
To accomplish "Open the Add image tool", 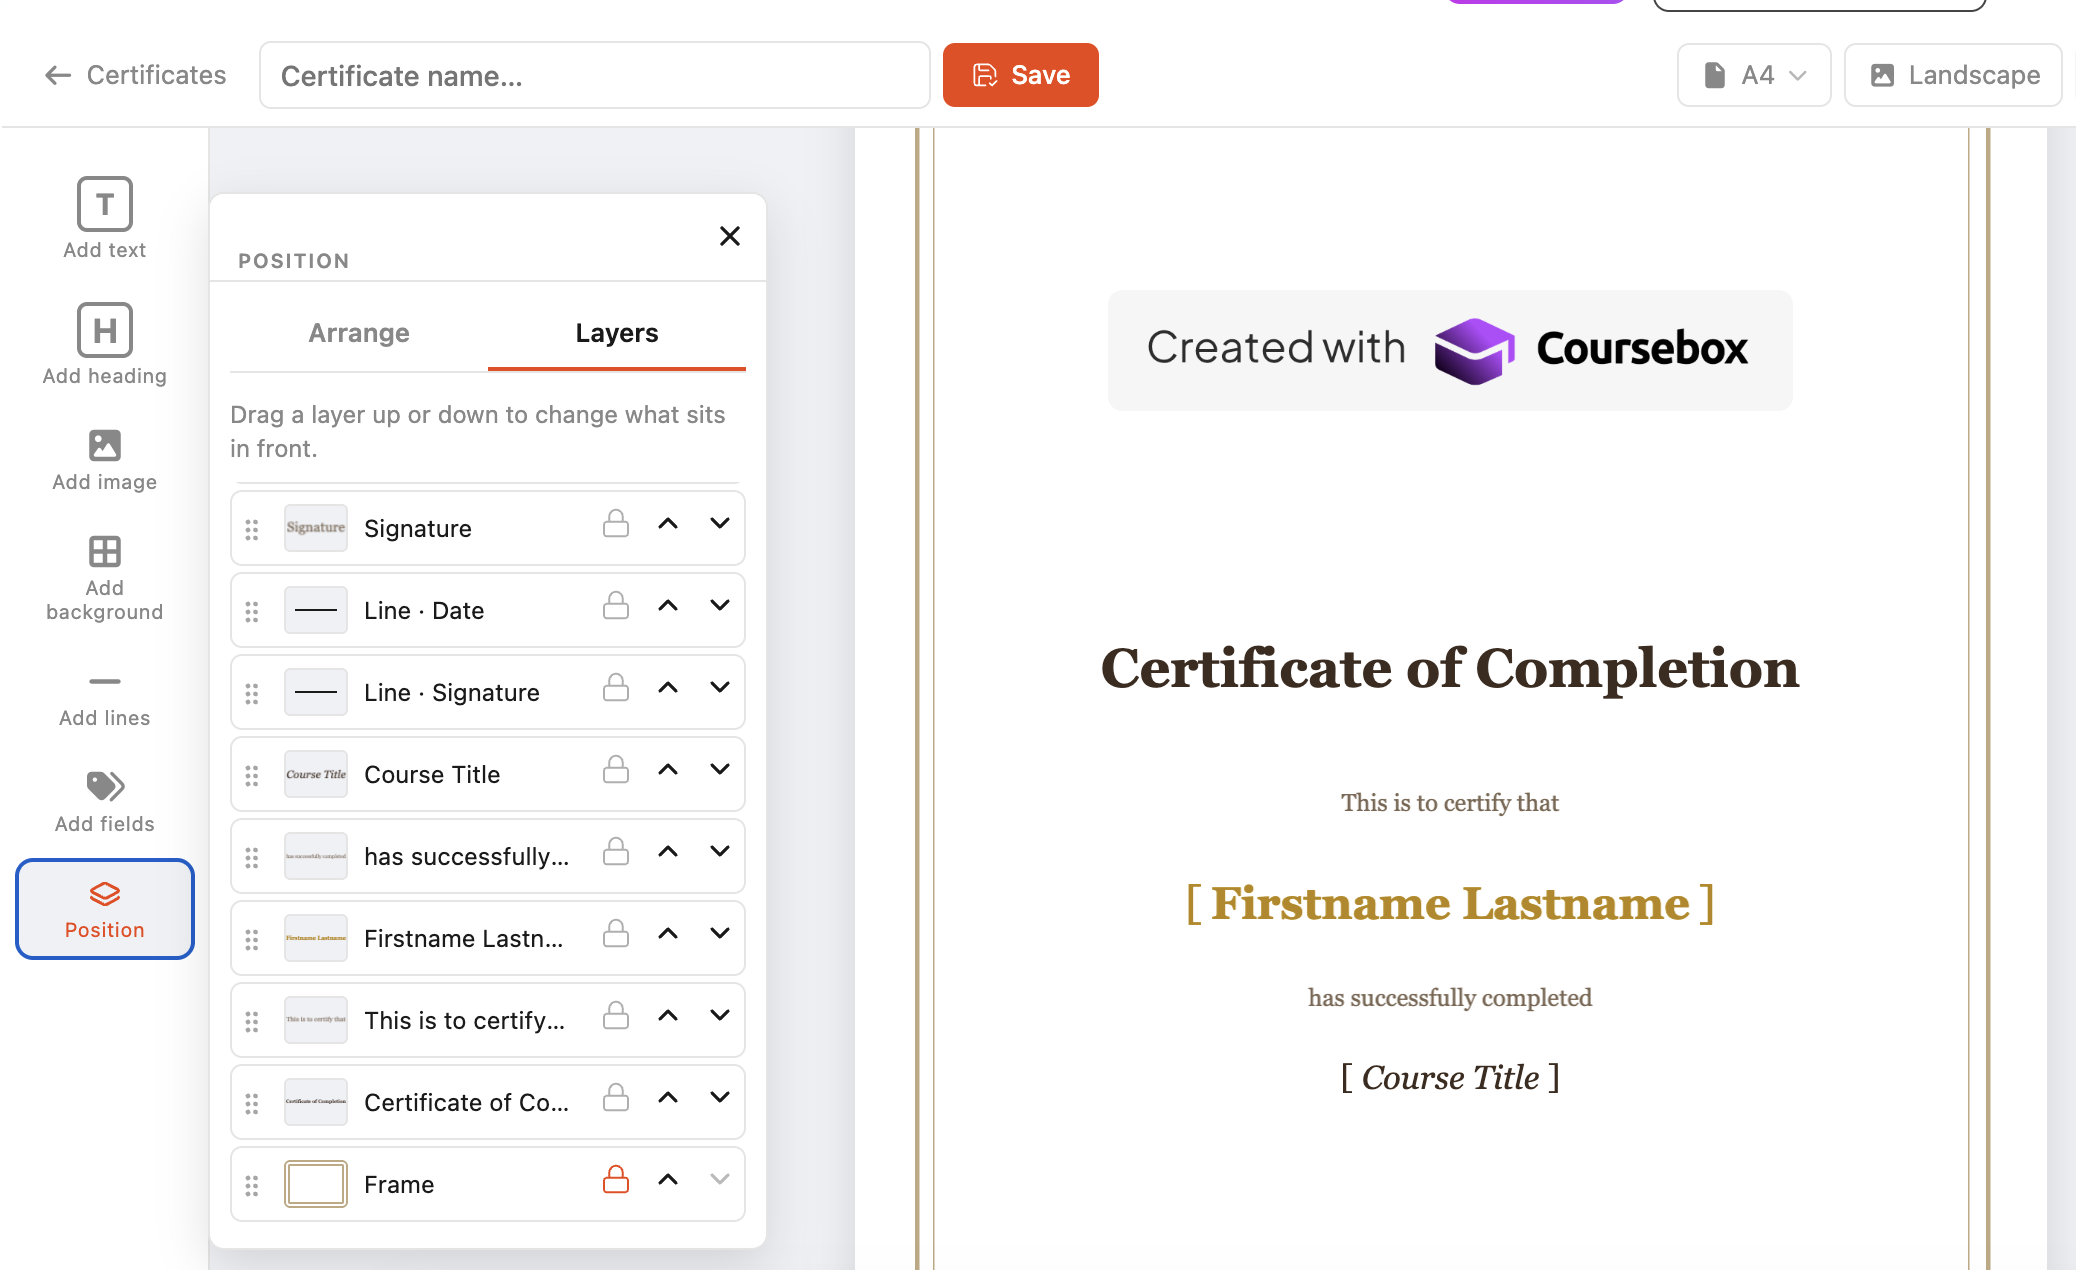I will 105,461.
